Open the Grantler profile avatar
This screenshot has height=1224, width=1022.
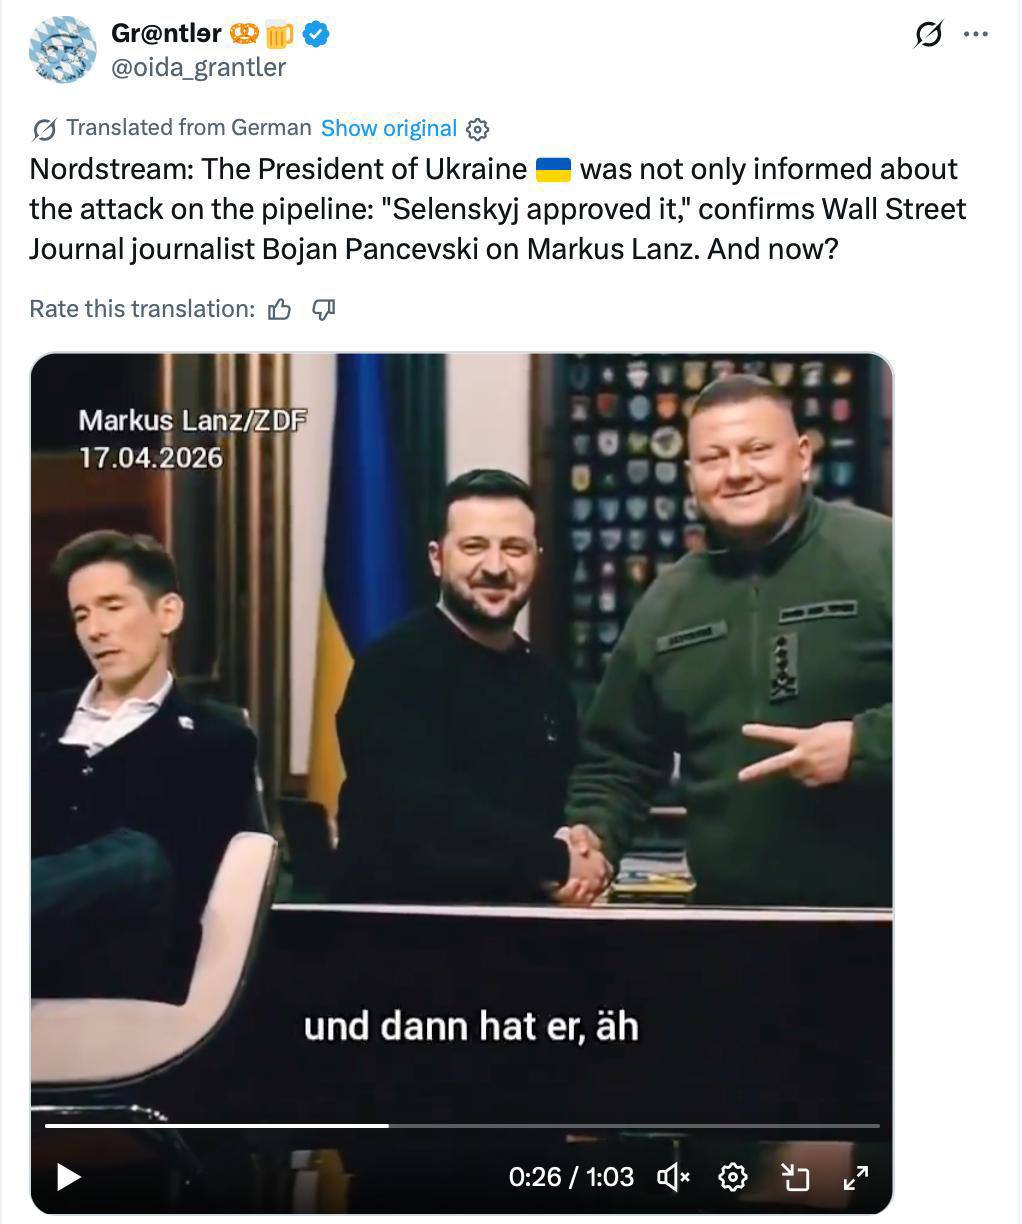(63, 52)
